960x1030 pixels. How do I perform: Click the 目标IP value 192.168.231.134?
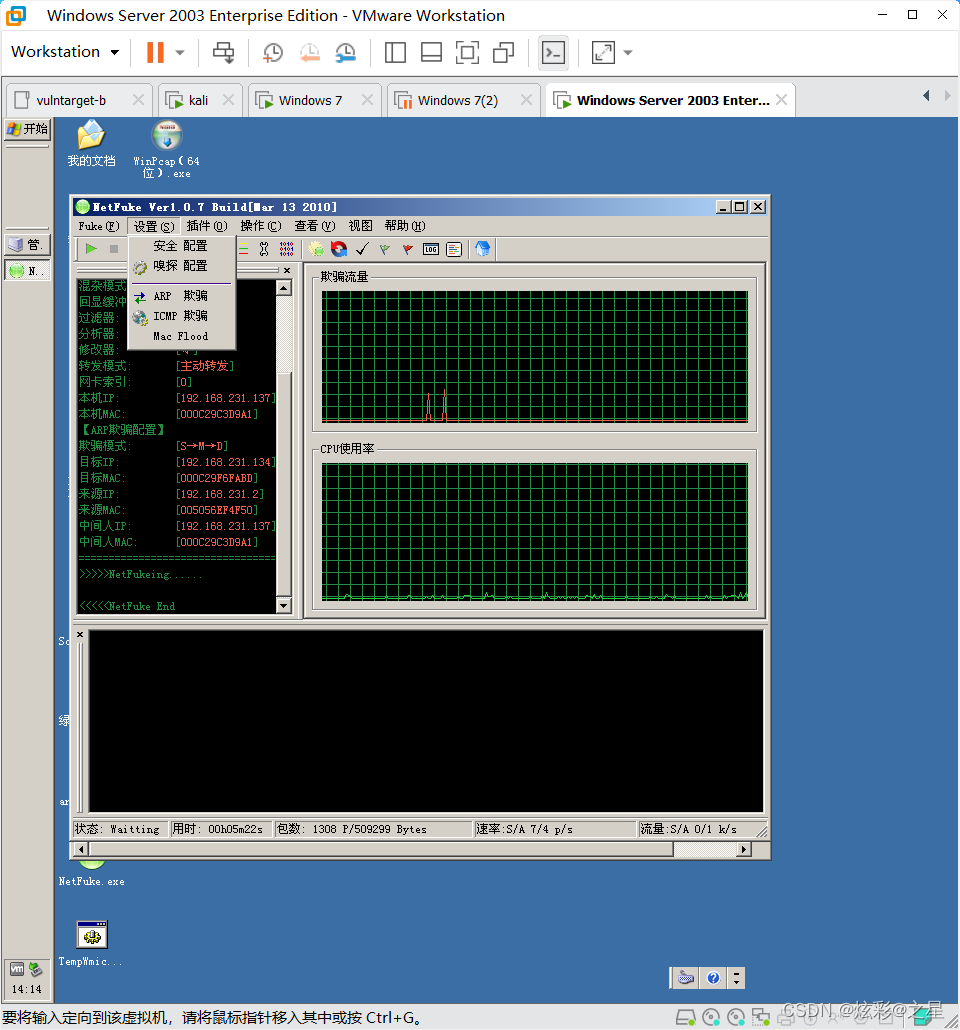[x=225, y=462]
